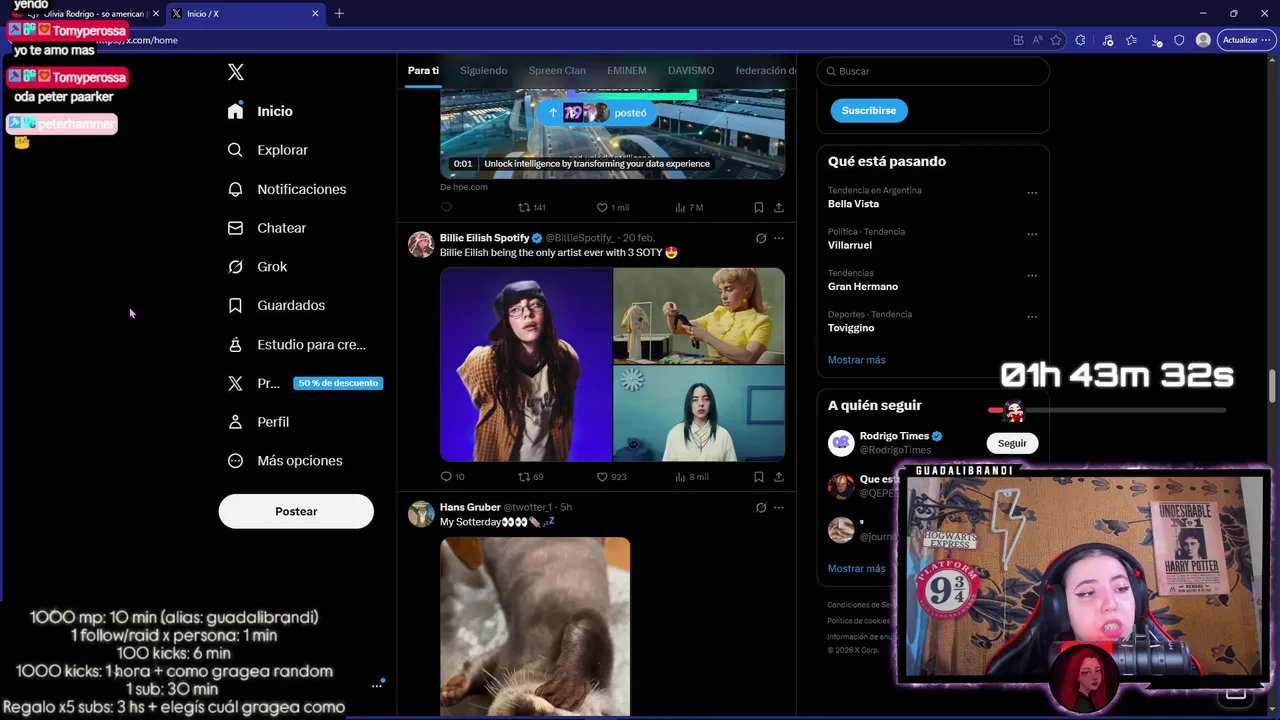Screen dimensions: 1280x720
Task: Click the Postear button
Action: pos(296,511)
